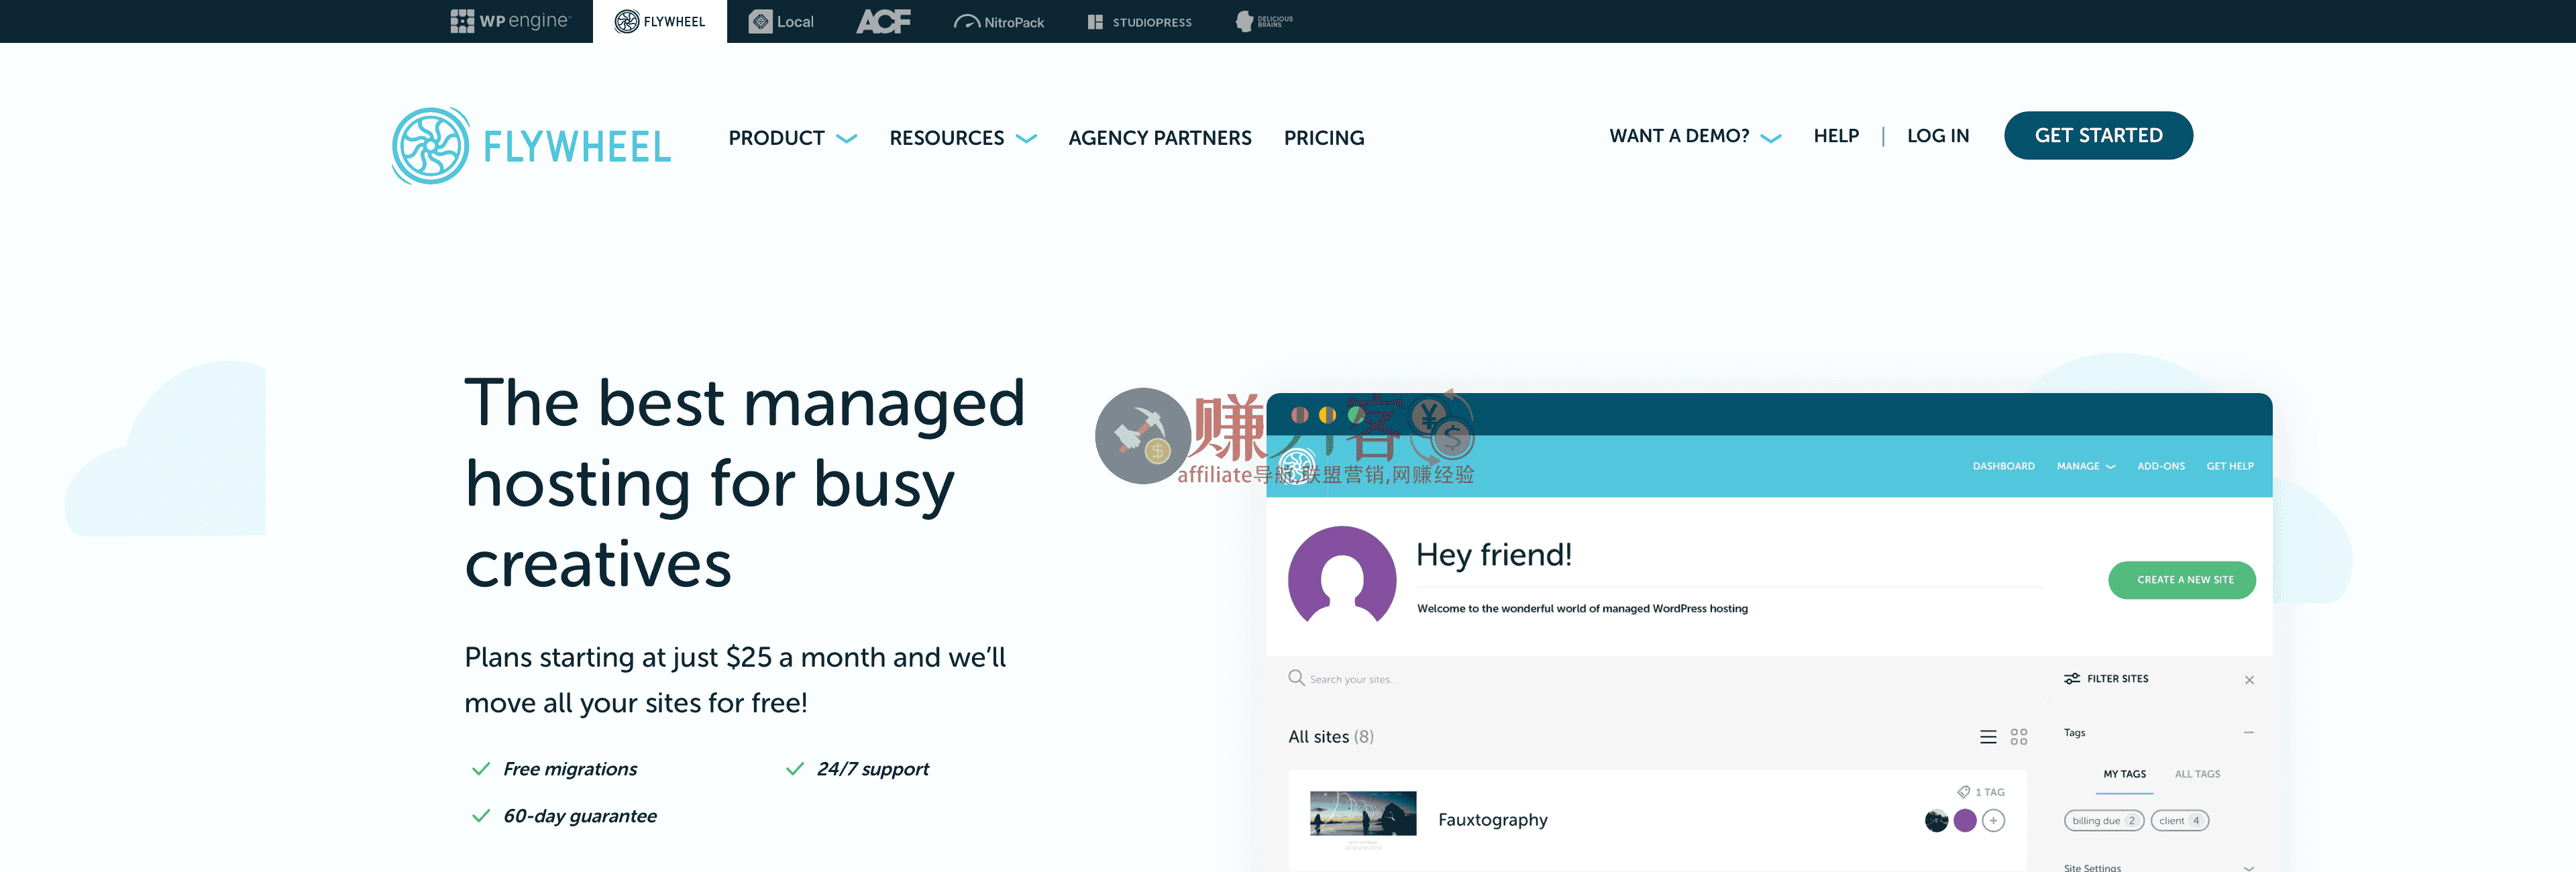Select the billing due tag filter
2576x872 pixels.
click(x=2102, y=821)
